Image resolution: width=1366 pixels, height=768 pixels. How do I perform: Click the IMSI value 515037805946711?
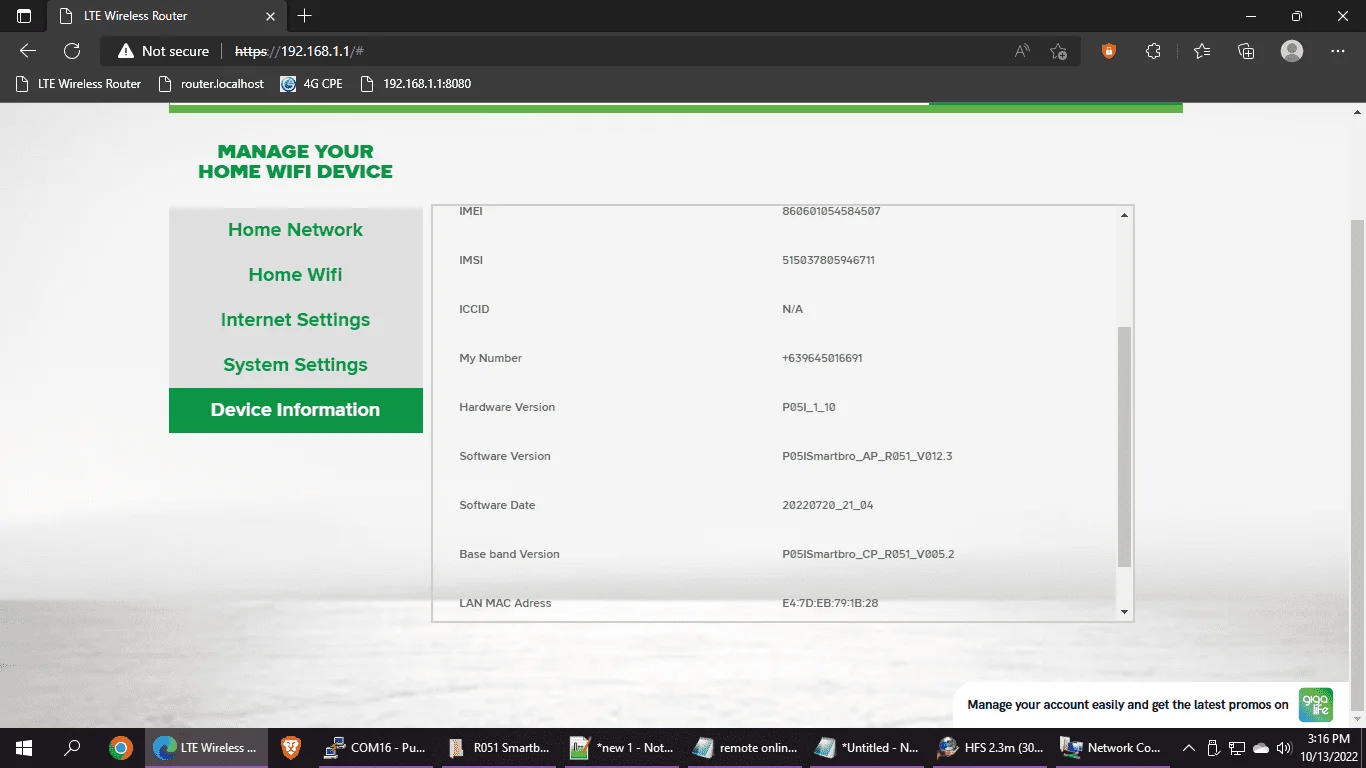828,260
